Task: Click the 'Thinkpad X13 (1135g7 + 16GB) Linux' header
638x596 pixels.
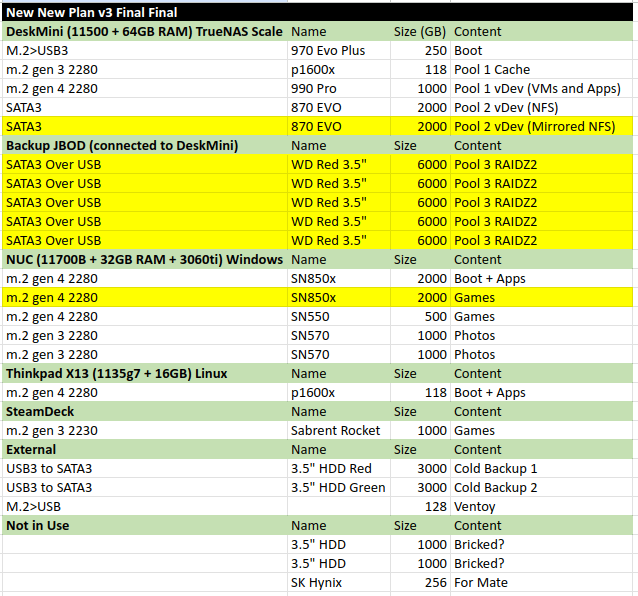Action: 144,373
